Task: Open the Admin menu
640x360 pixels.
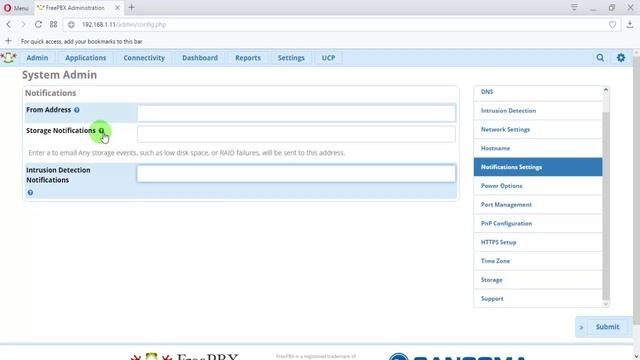Action: click(x=37, y=58)
